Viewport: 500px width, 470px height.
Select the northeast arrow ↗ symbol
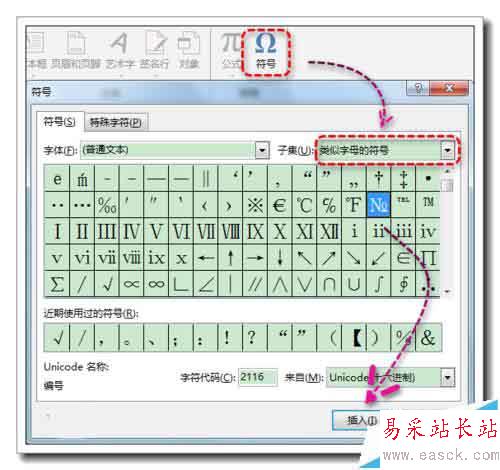pos(329,257)
